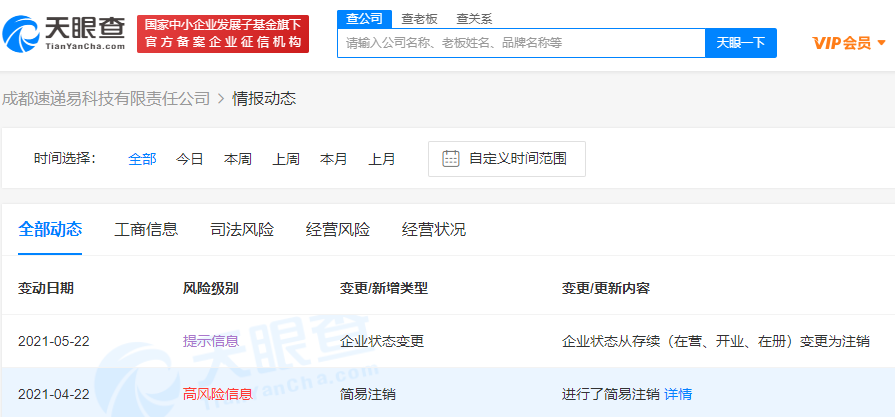The image size is (895, 417).
Task: Filter by 上周 time range
Action: tap(286, 158)
